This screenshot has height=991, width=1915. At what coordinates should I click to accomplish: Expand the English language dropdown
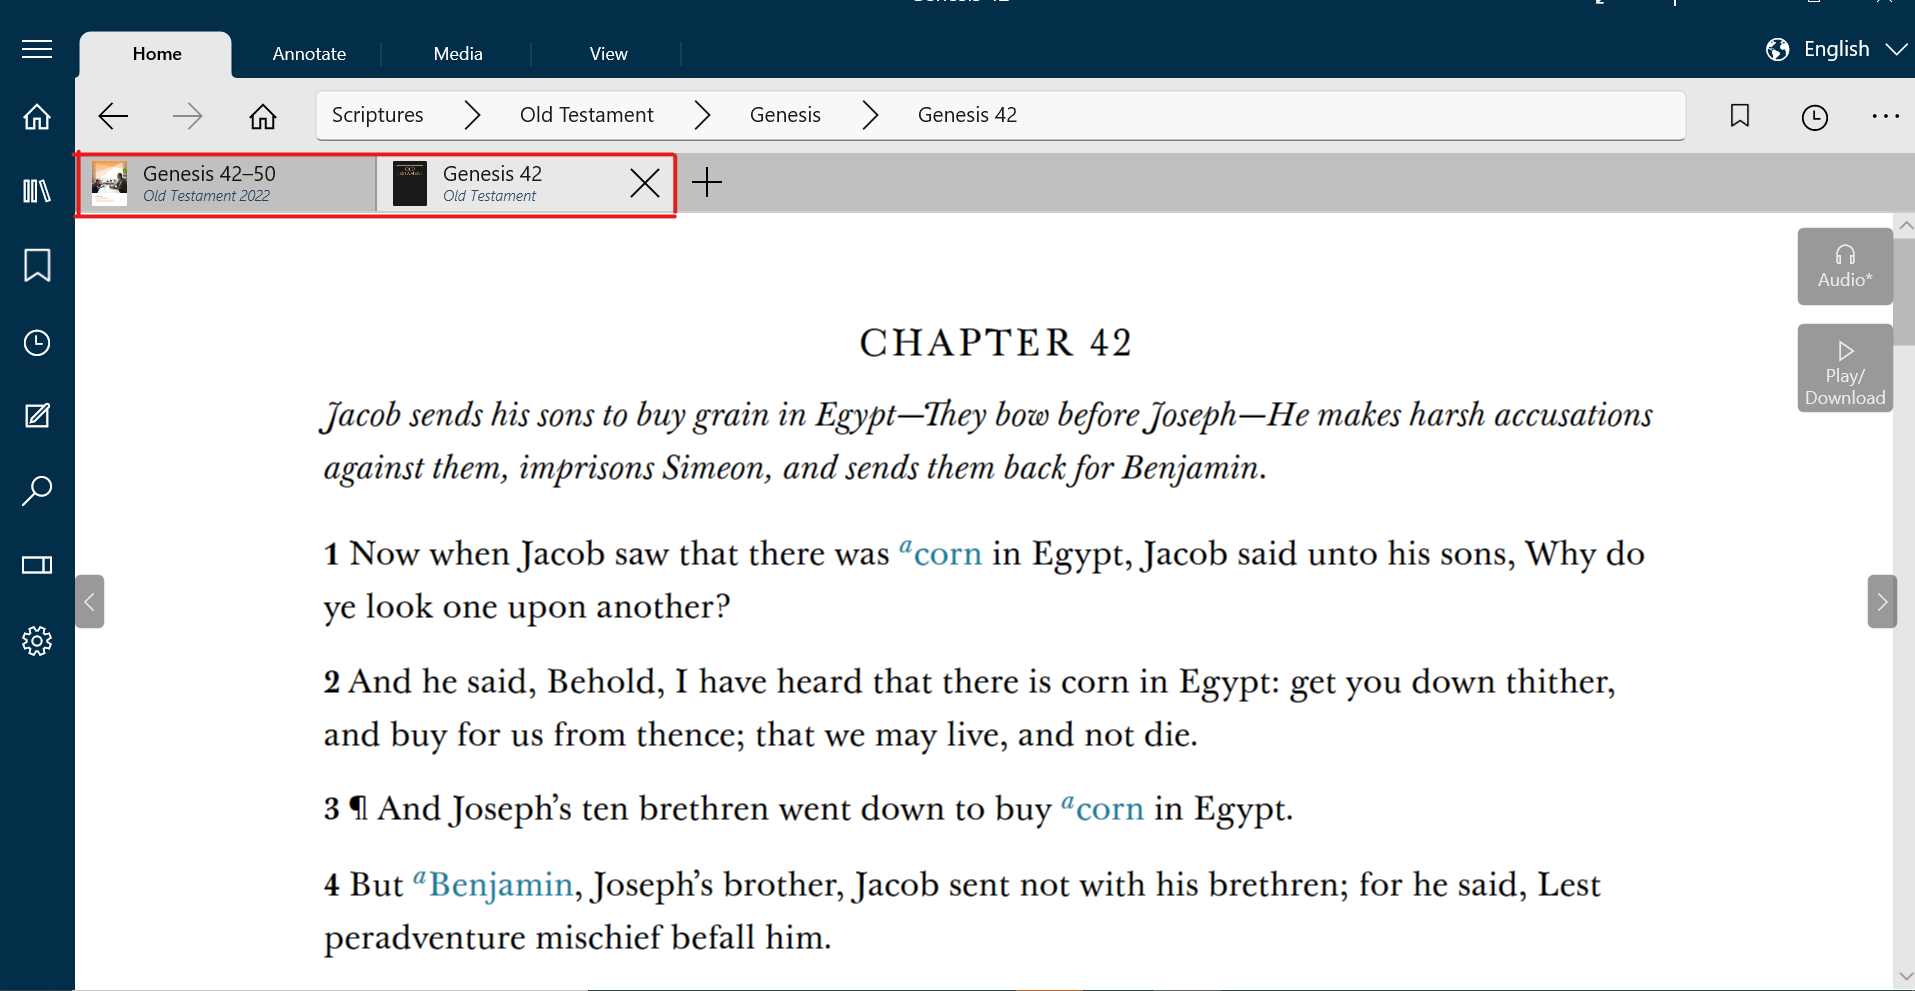pyautogui.click(x=1836, y=49)
